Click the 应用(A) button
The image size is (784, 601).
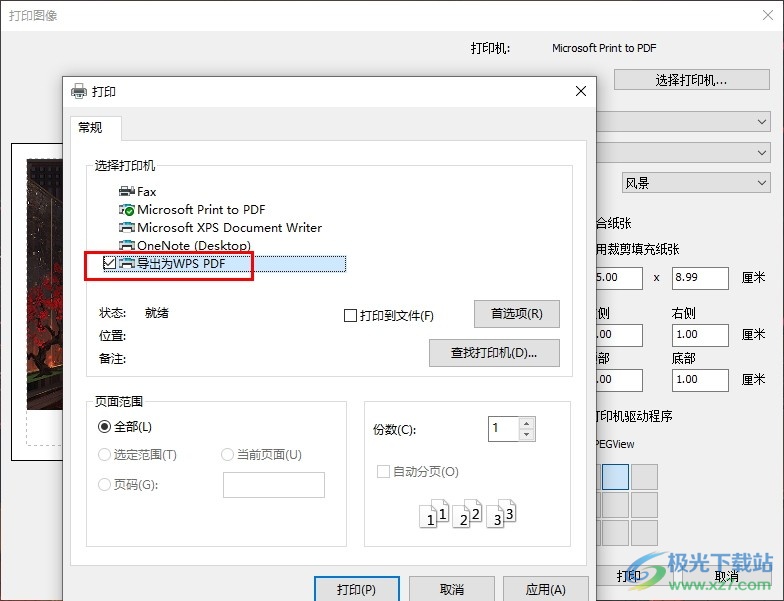546,589
